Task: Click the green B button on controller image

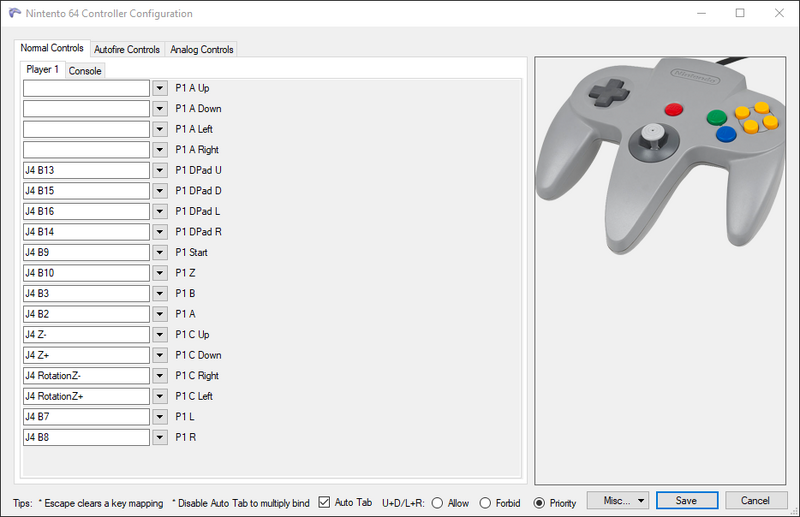Action: pos(715,117)
